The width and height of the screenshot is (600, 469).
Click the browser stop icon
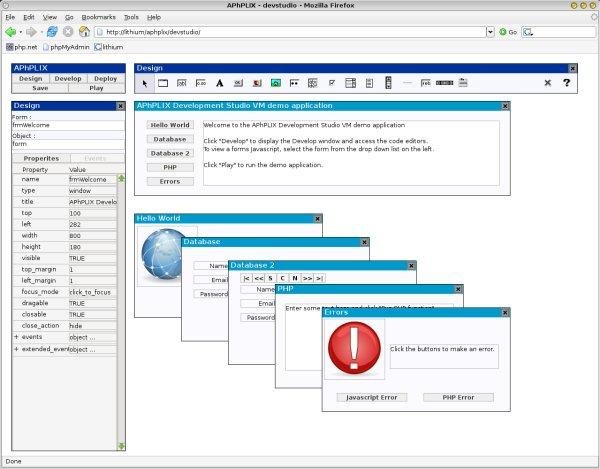coord(68,32)
